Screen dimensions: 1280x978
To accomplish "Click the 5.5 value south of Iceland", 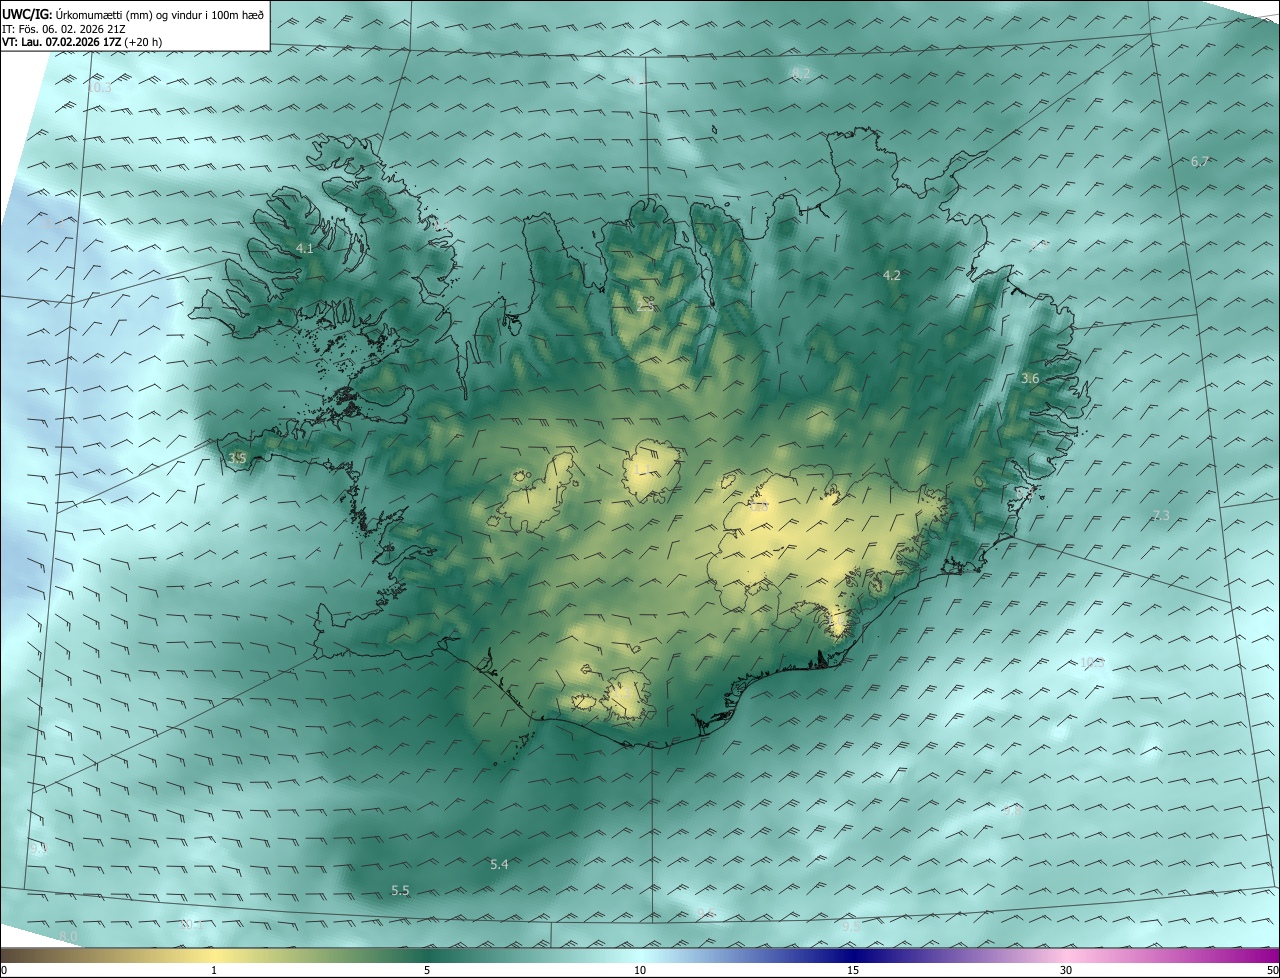I will pos(400,890).
